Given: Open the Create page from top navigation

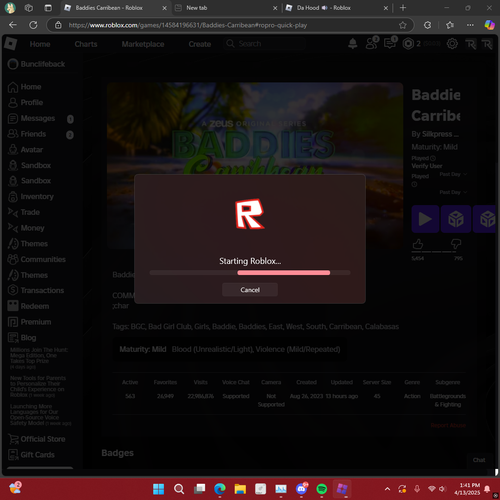Looking at the screenshot, I should (x=199, y=44).
